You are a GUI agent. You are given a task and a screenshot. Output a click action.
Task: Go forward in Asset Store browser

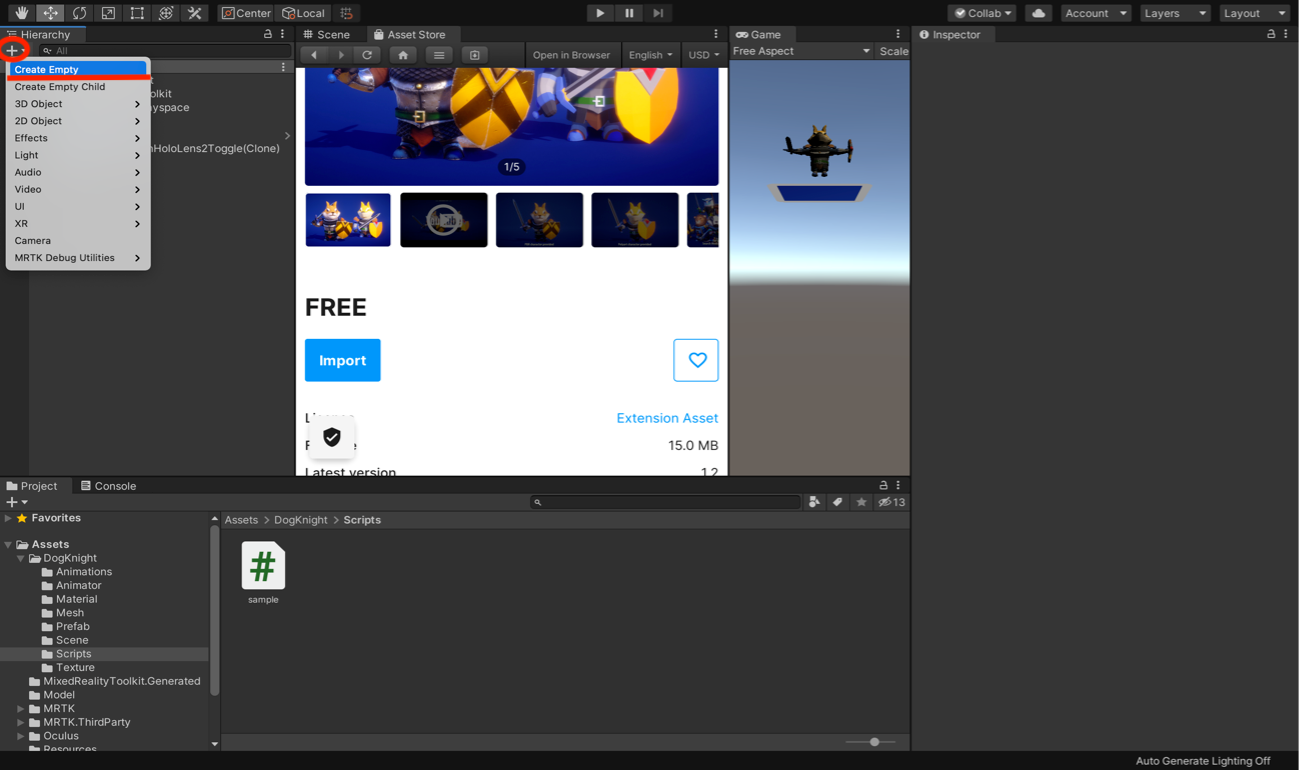coord(341,55)
